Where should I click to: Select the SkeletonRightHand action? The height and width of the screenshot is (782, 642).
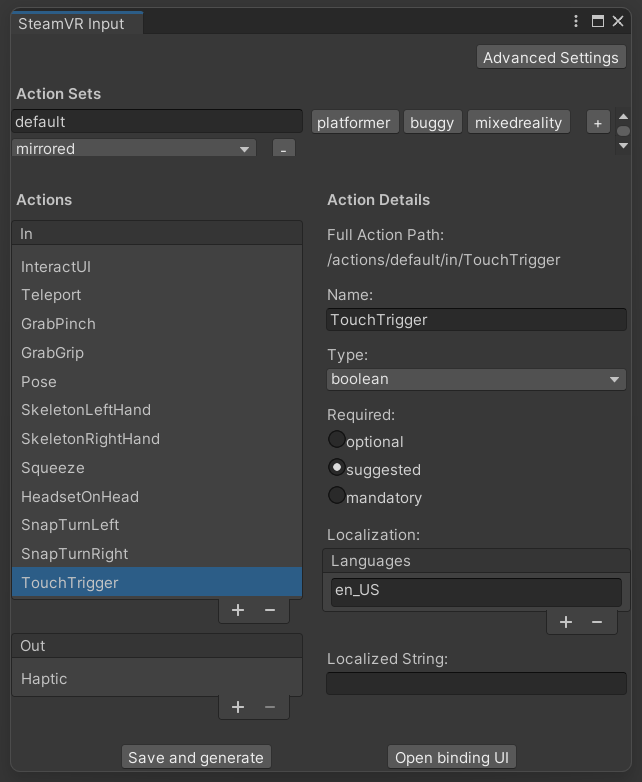click(x=157, y=439)
